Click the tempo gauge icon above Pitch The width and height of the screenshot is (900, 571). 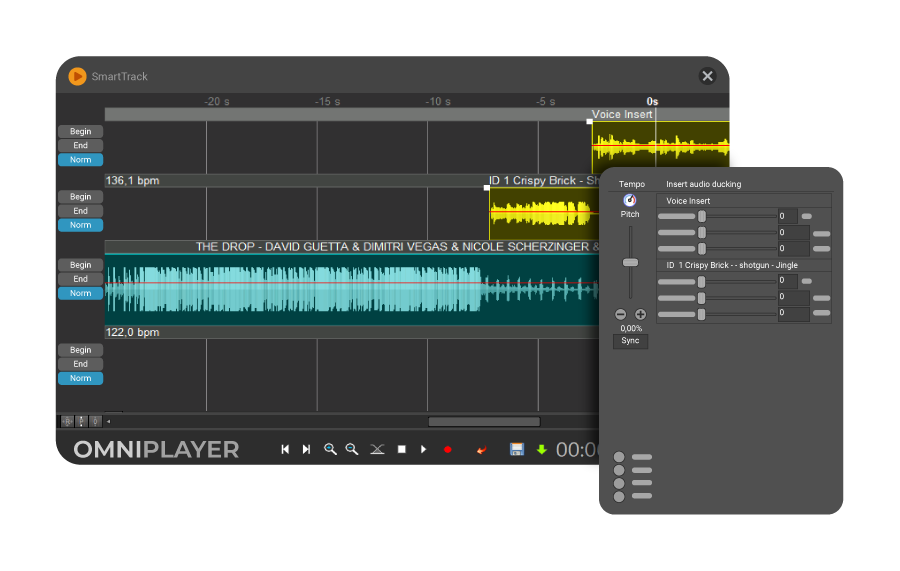630,200
